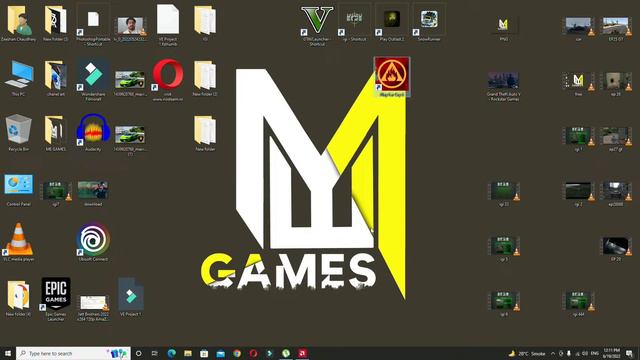The height and width of the screenshot is (360, 640).
Task: Select the ep 26 video thumbnail
Action: 616,83
